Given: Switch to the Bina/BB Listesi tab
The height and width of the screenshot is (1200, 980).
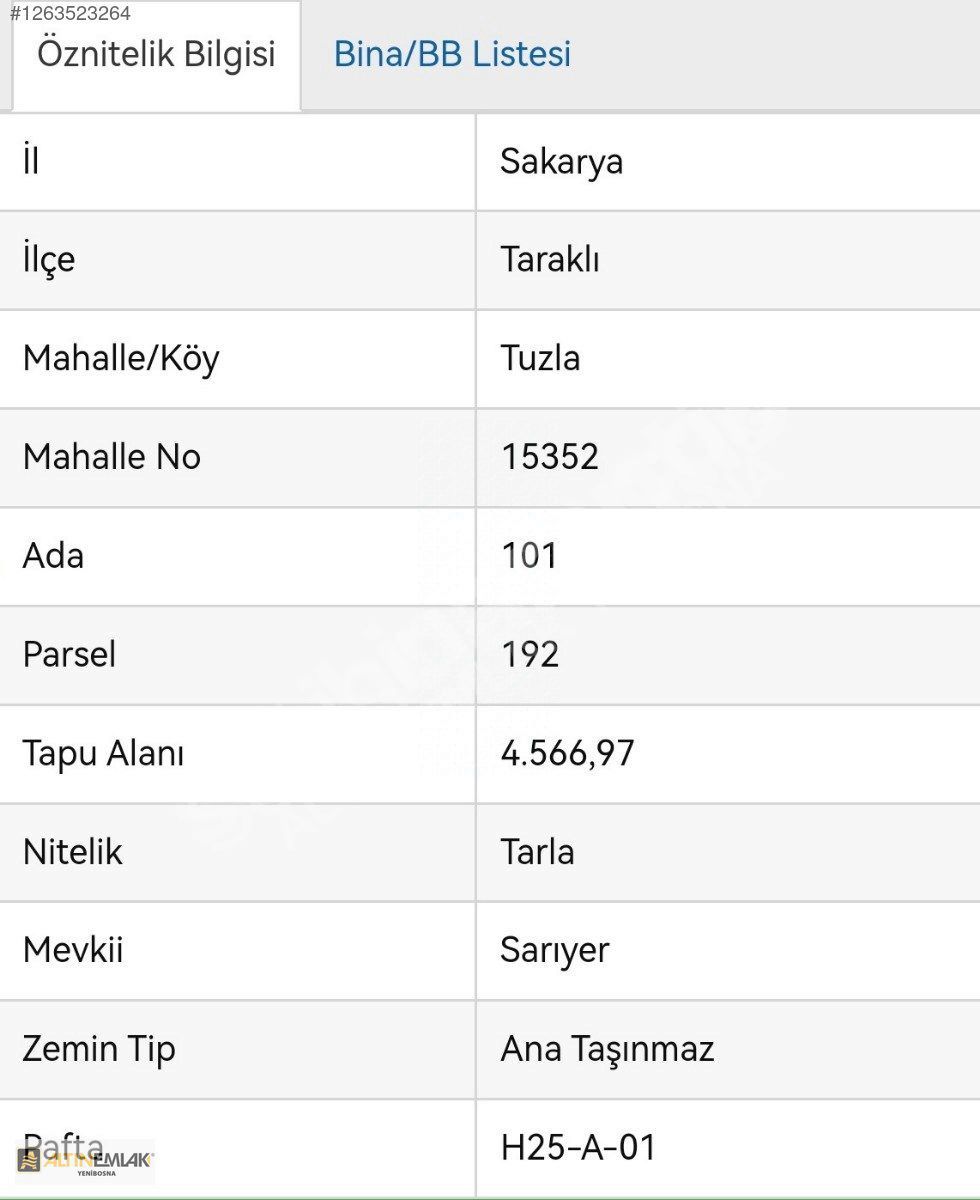Looking at the screenshot, I should [x=452, y=54].
